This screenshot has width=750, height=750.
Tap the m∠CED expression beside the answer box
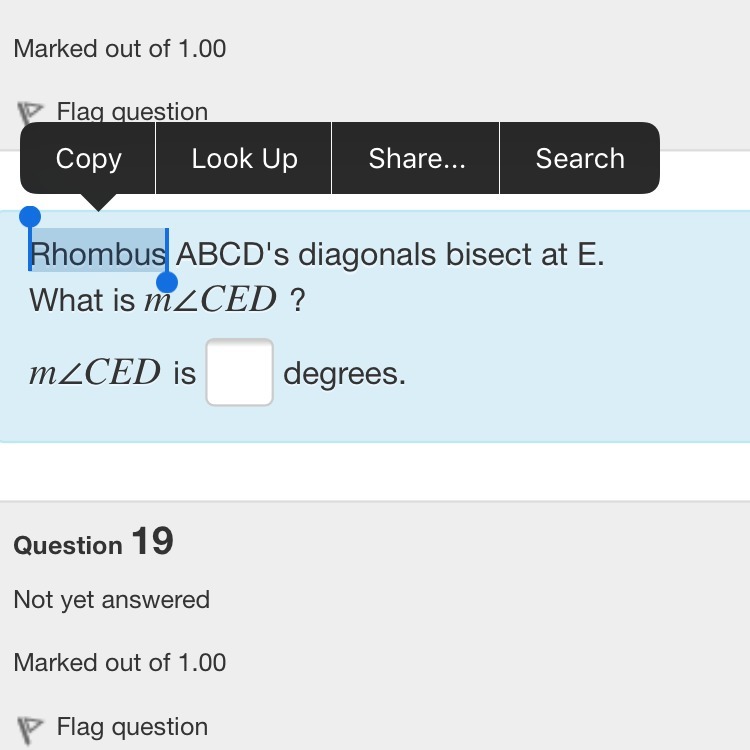(x=95, y=373)
